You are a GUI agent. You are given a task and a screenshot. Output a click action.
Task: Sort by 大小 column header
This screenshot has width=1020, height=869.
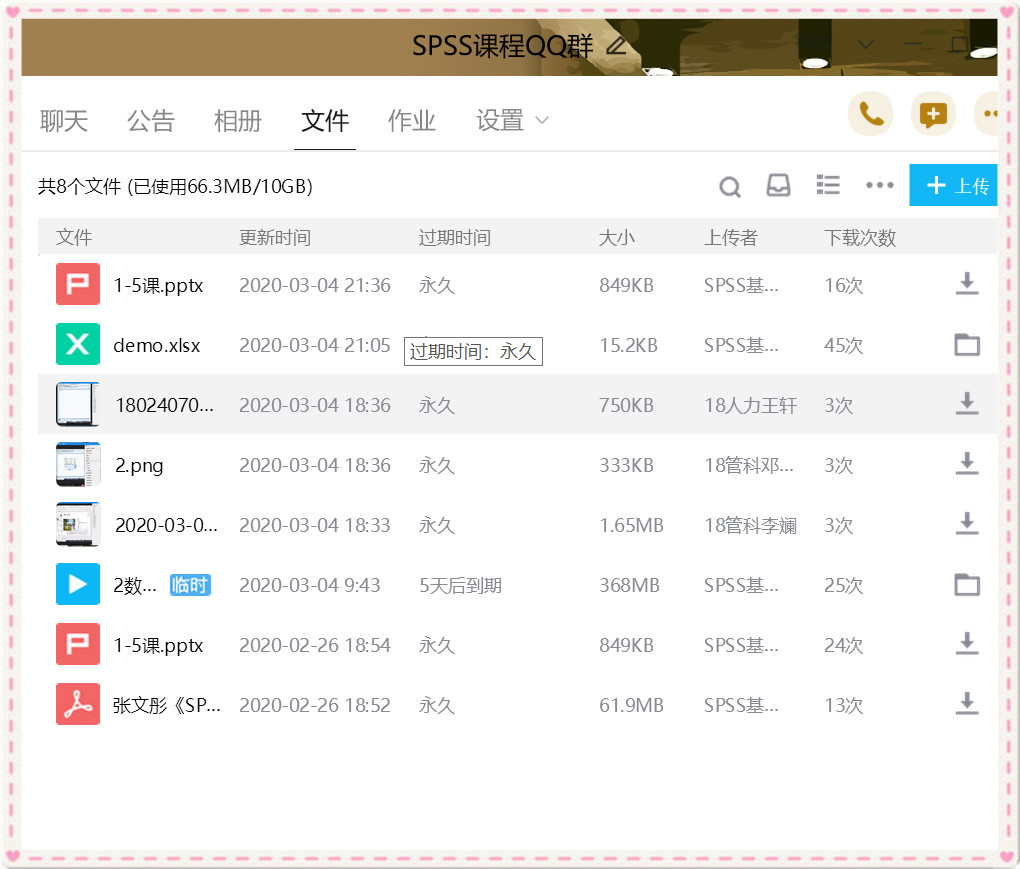pos(616,237)
